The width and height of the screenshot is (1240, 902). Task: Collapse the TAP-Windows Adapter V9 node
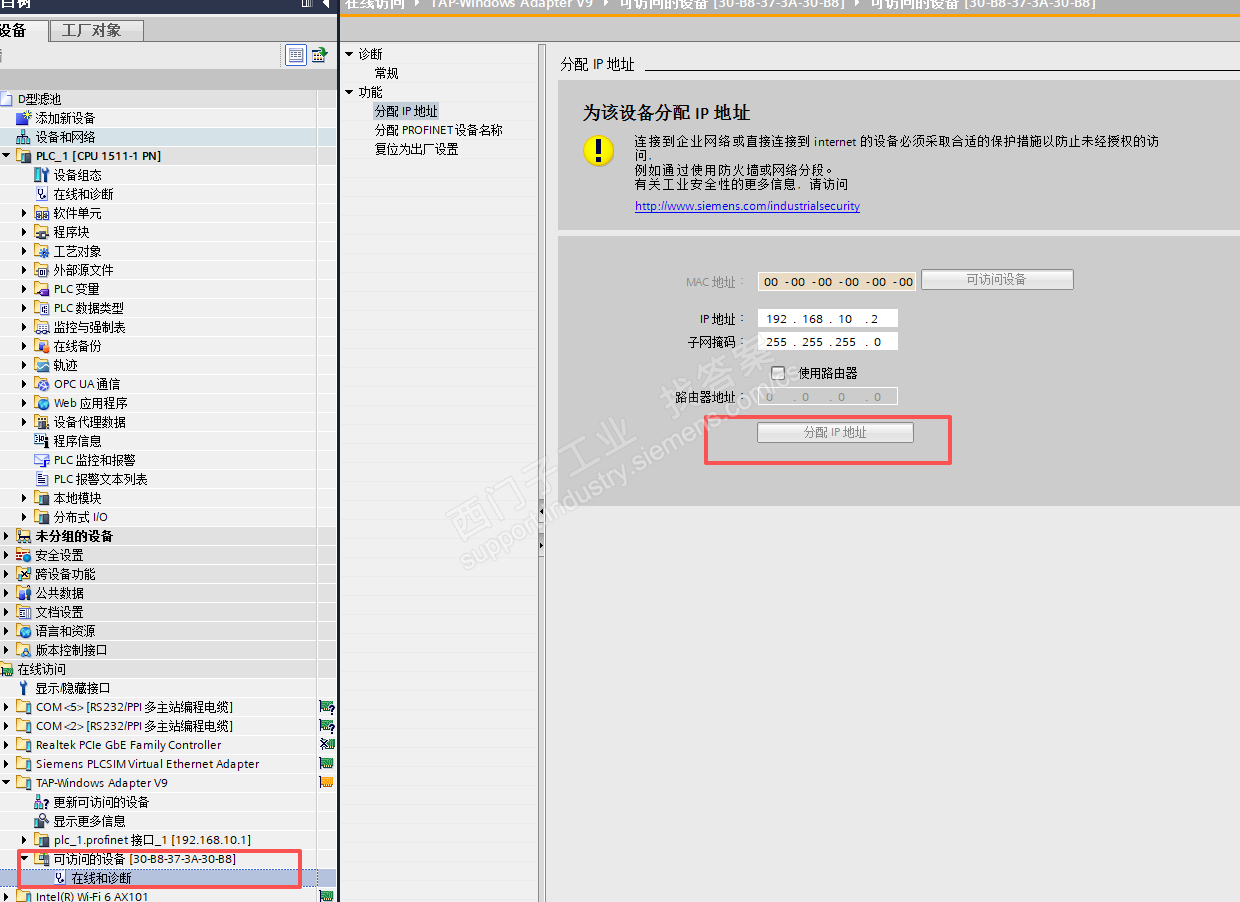click(6, 783)
